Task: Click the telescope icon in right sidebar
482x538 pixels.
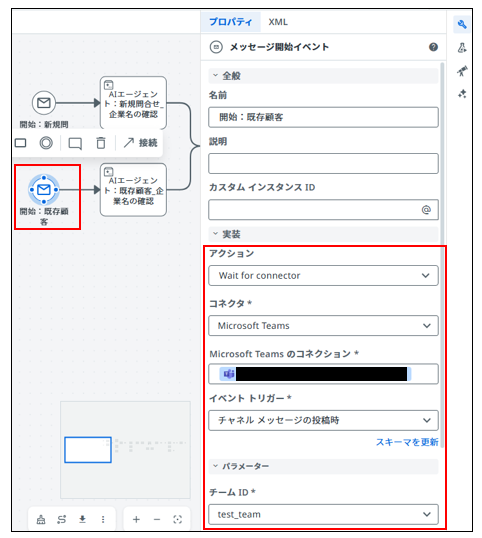Action: (462, 71)
